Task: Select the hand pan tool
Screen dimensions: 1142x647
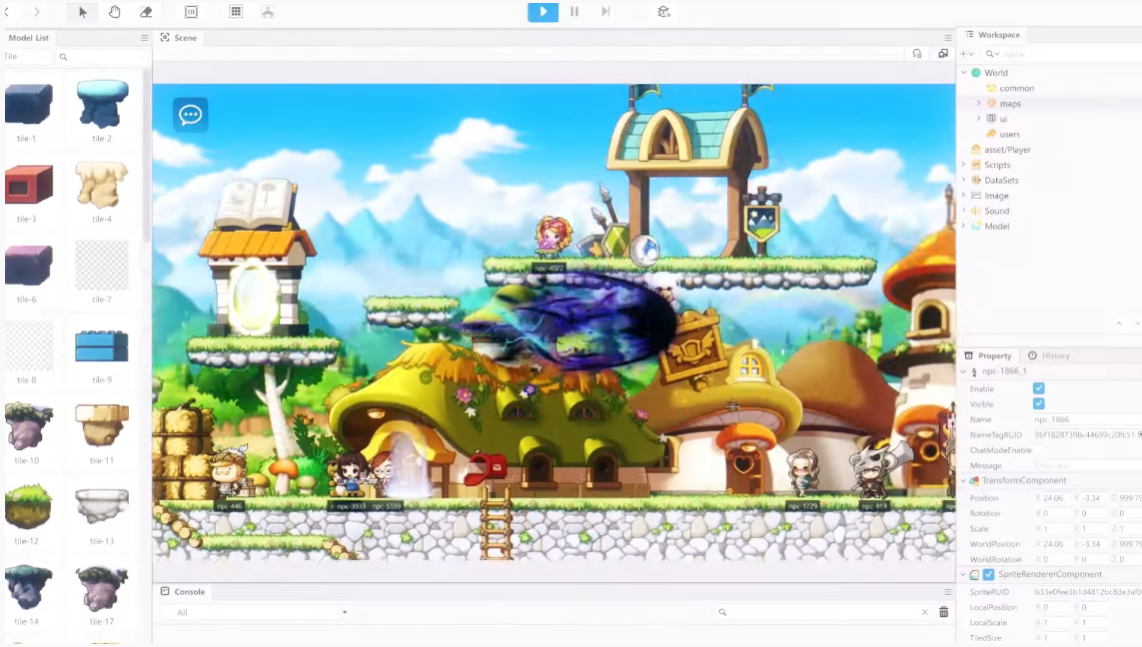Action: (x=114, y=12)
